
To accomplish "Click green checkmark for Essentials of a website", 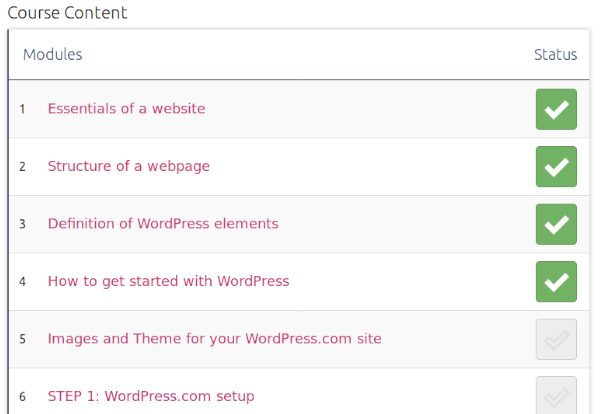I will (556, 109).
